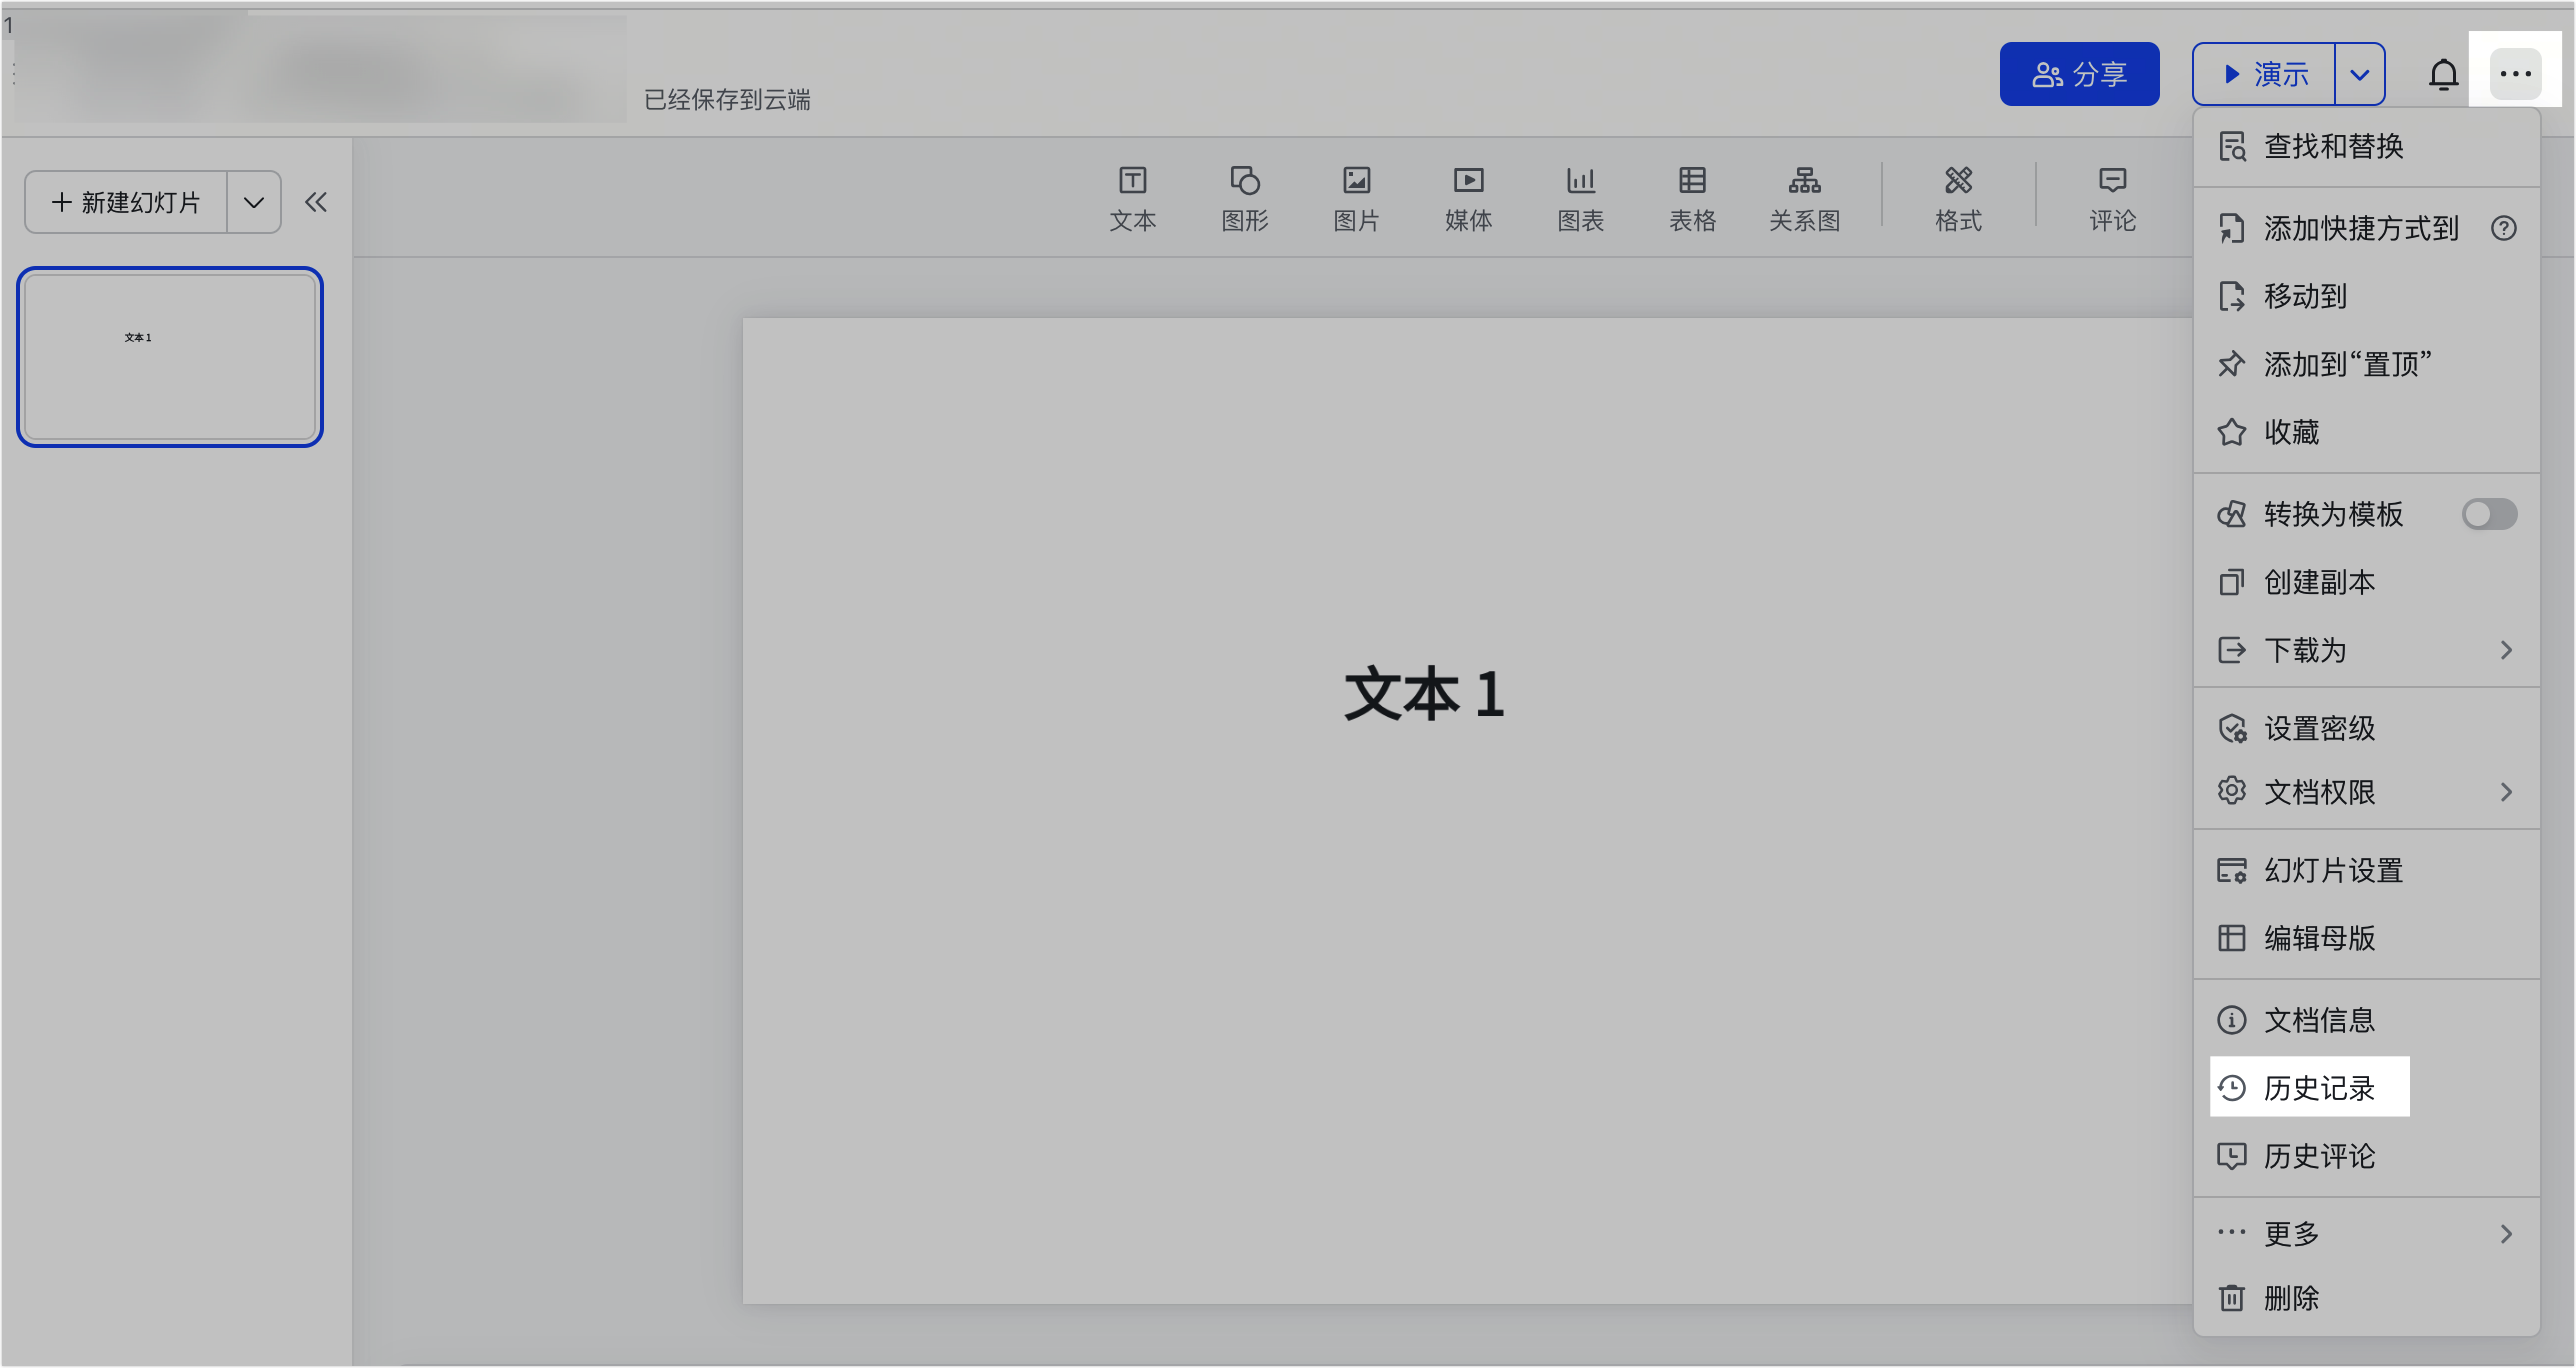Insert a chart with 图表 icon
The width and height of the screenshot is (2576, 1368).
[x=1580, y=198]
